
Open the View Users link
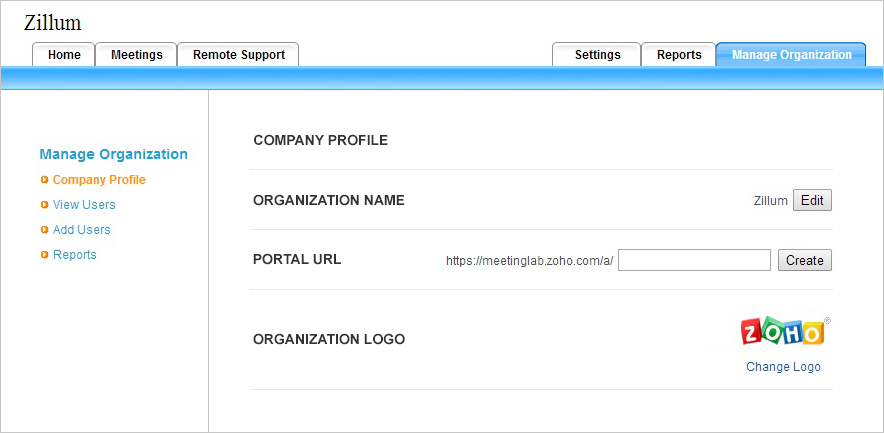pos(84,205)
